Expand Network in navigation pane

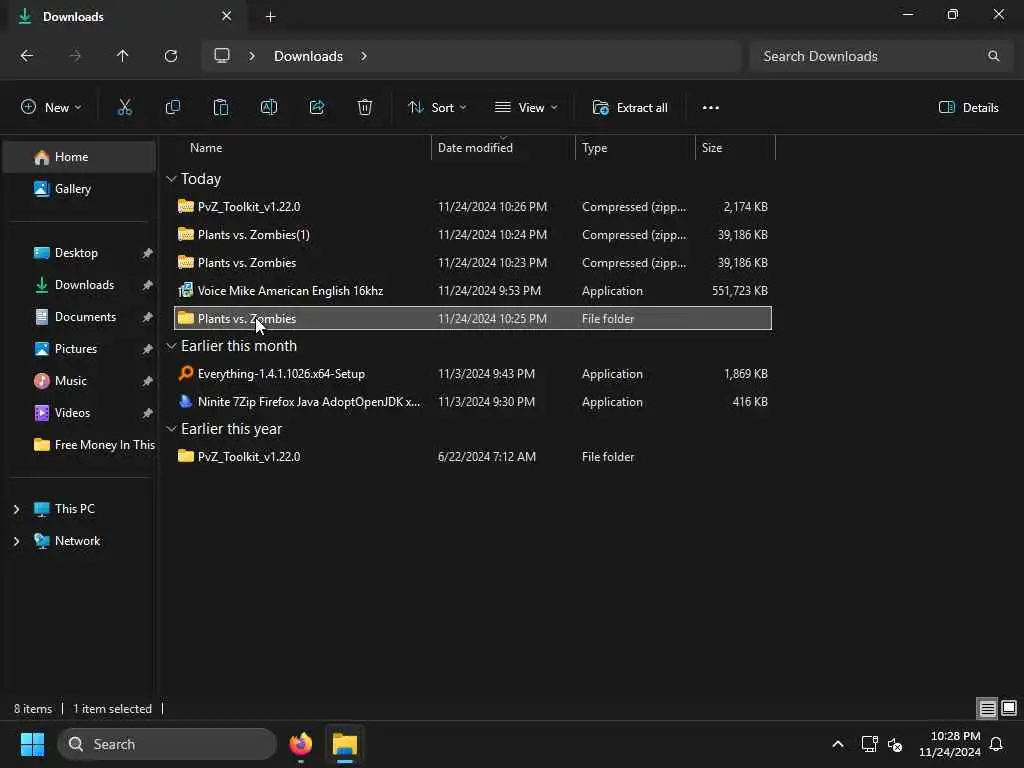(x=16, y=541)
